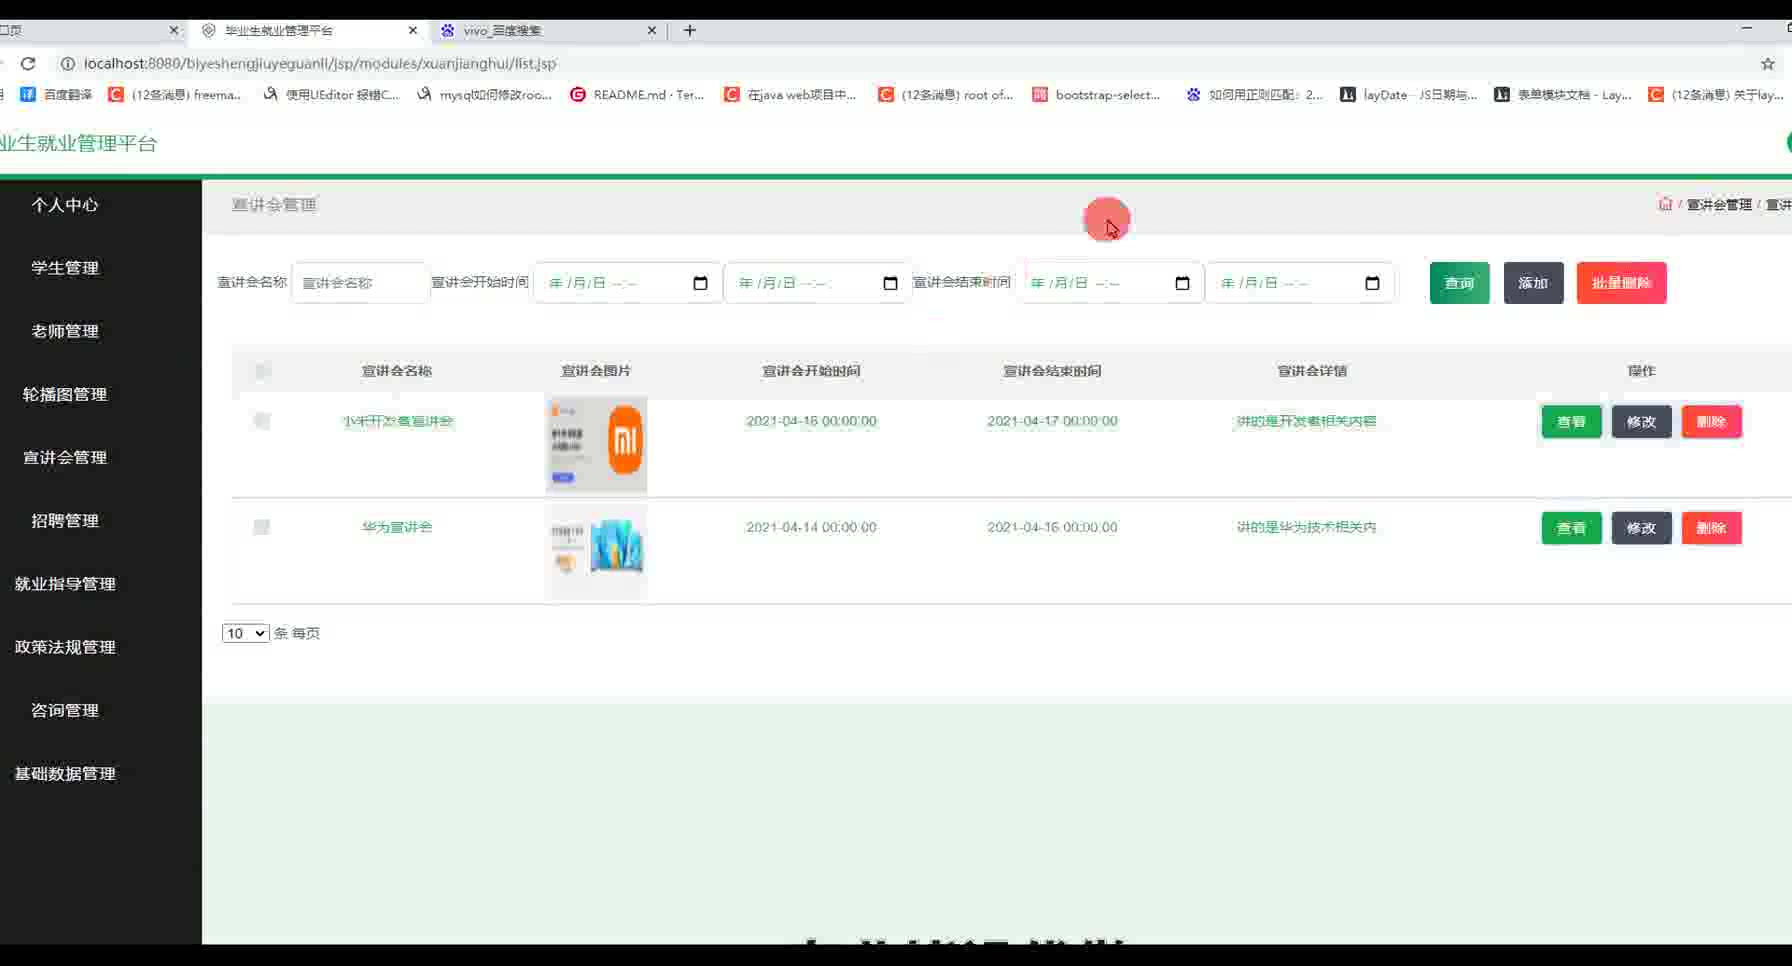The image size is (1792, 966).
Task: Select the 华为宣讲会 name text
Action: coord(397,527)
